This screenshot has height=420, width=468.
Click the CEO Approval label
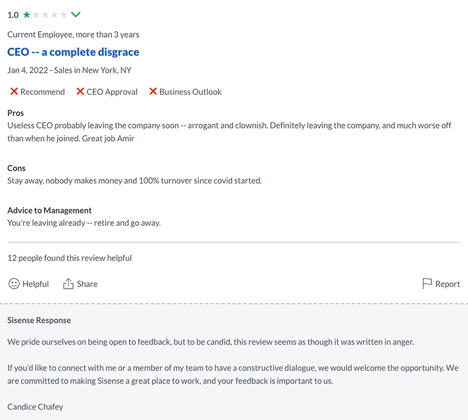112,92
